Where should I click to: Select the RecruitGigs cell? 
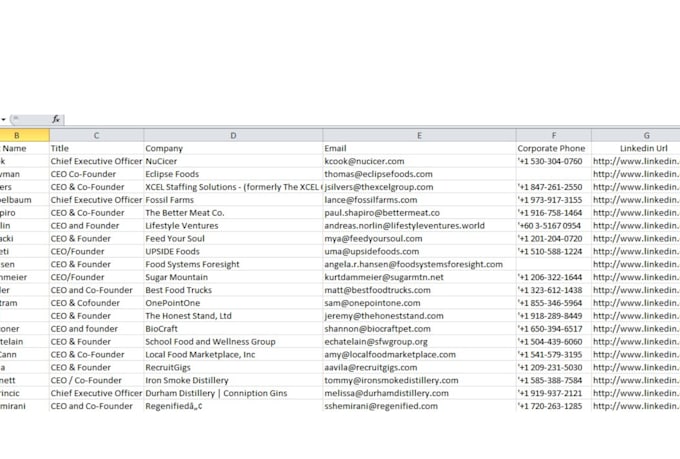point(233,367)
